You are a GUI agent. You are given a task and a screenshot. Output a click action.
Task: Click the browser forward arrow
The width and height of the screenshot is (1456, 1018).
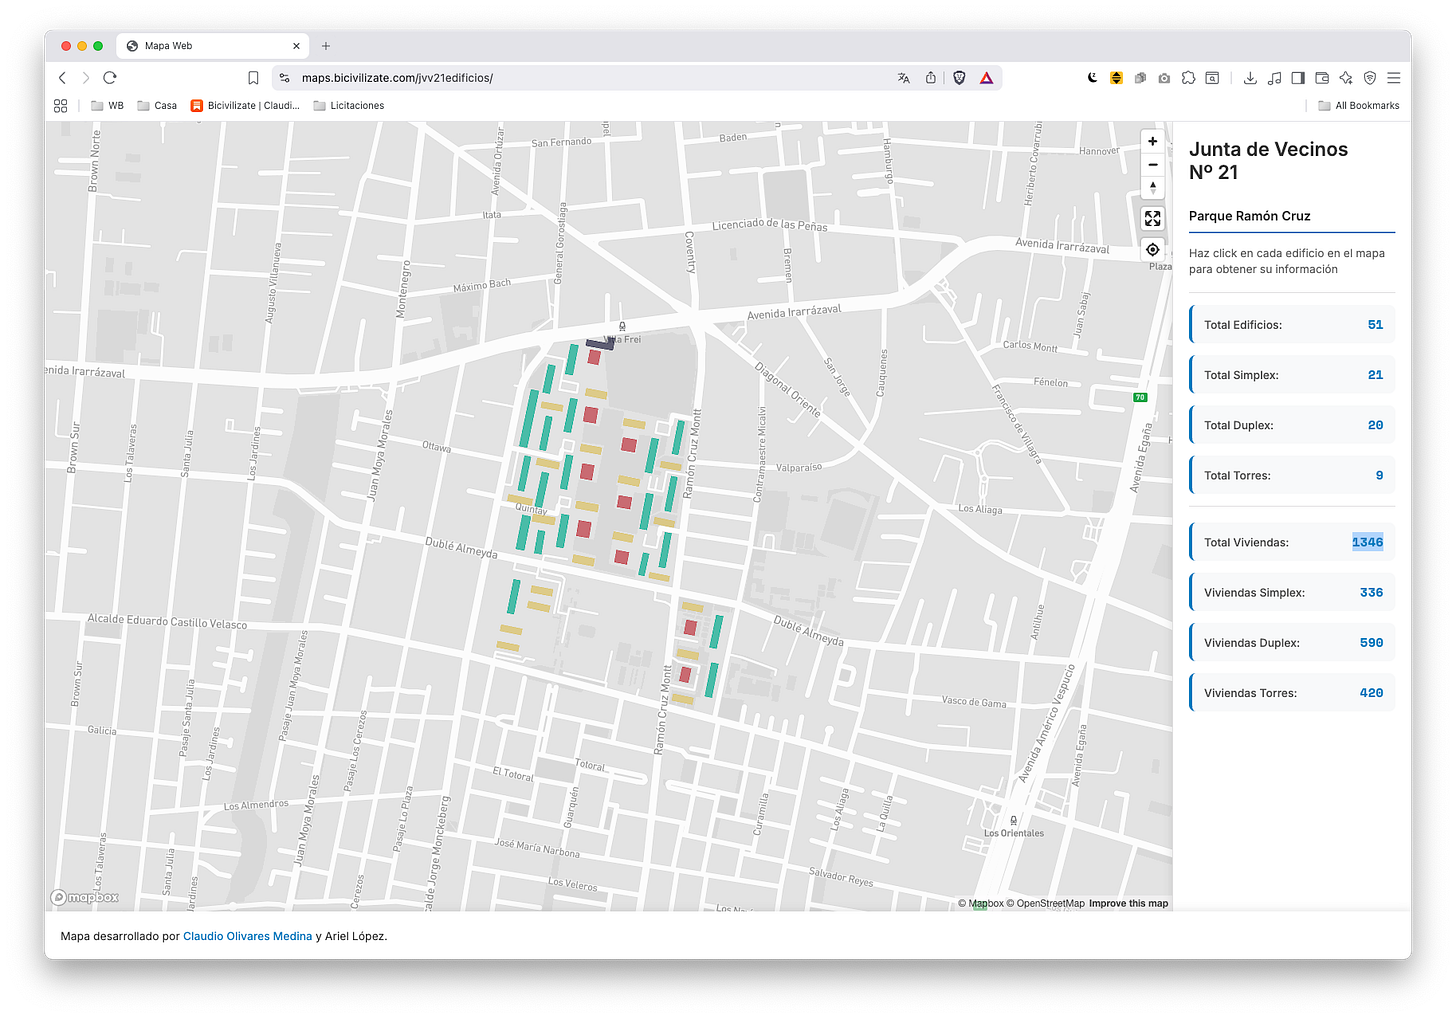[x=86, y=78]
